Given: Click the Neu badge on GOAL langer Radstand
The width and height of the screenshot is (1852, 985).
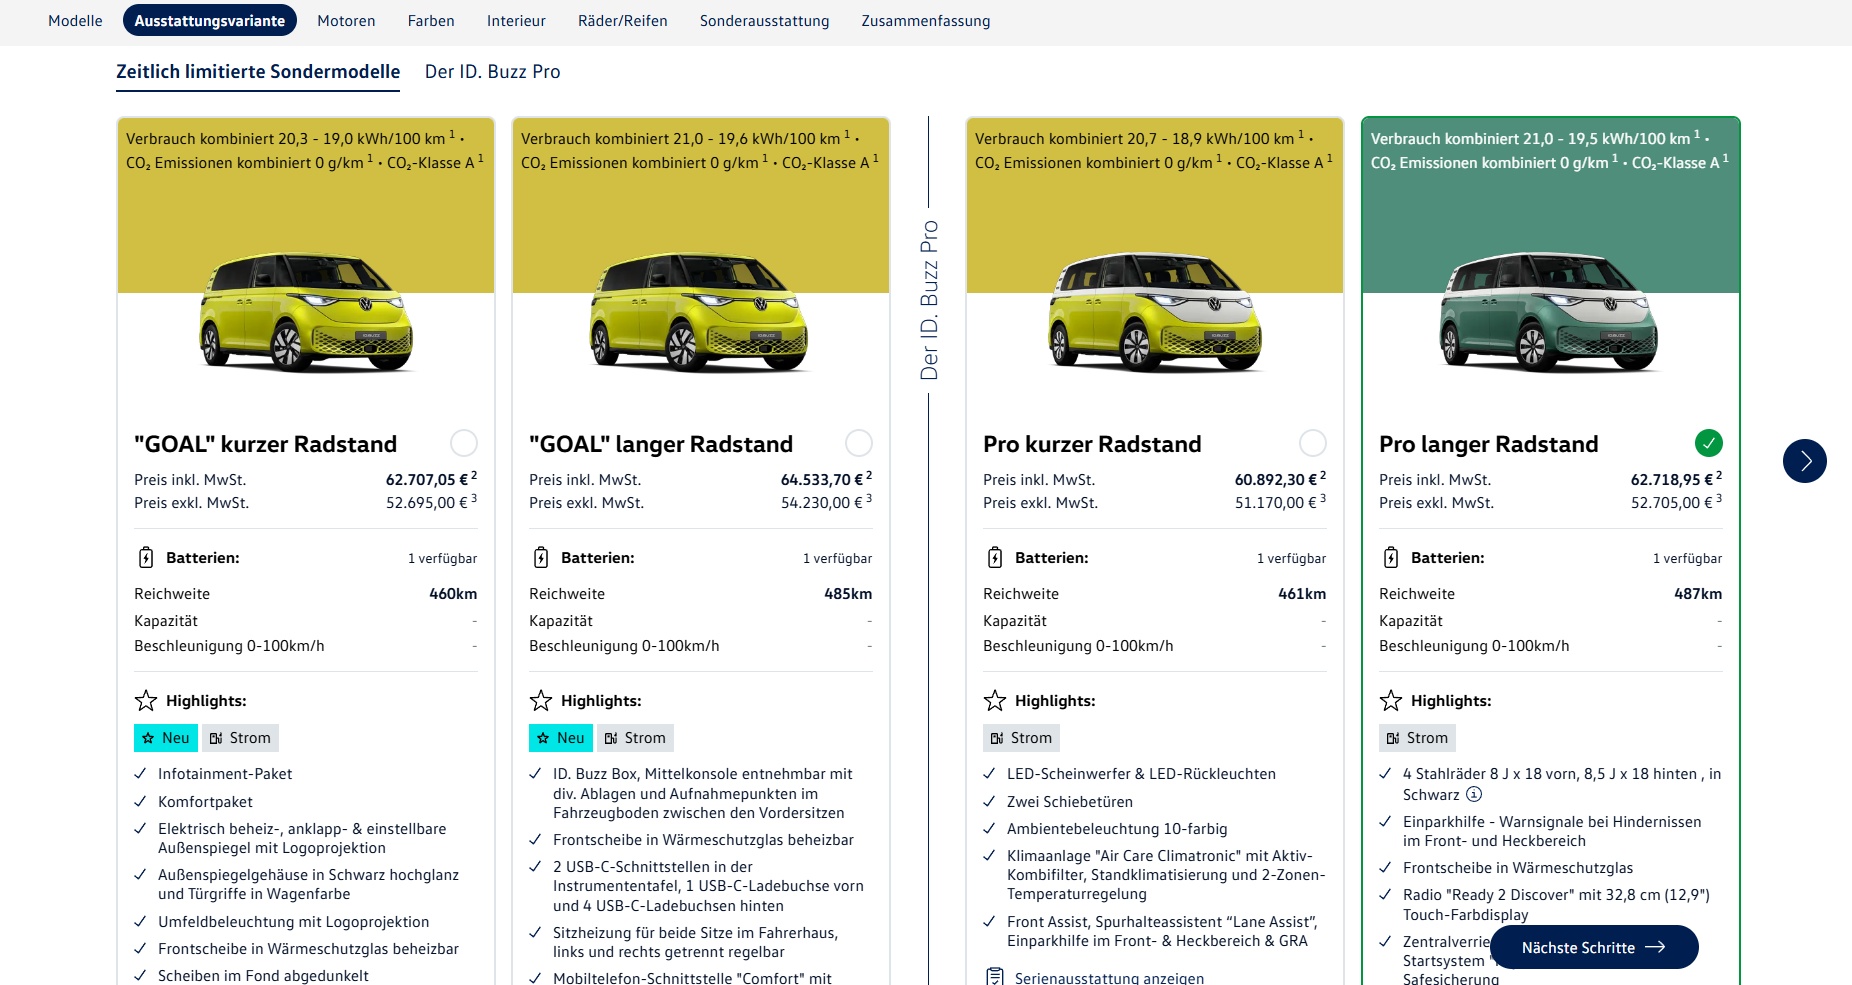Looking at the screenshot, I should point(561,738).
